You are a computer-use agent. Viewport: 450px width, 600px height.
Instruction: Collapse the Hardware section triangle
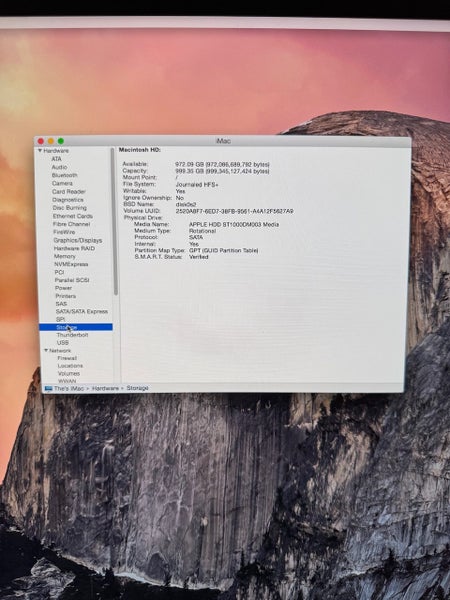40,151
